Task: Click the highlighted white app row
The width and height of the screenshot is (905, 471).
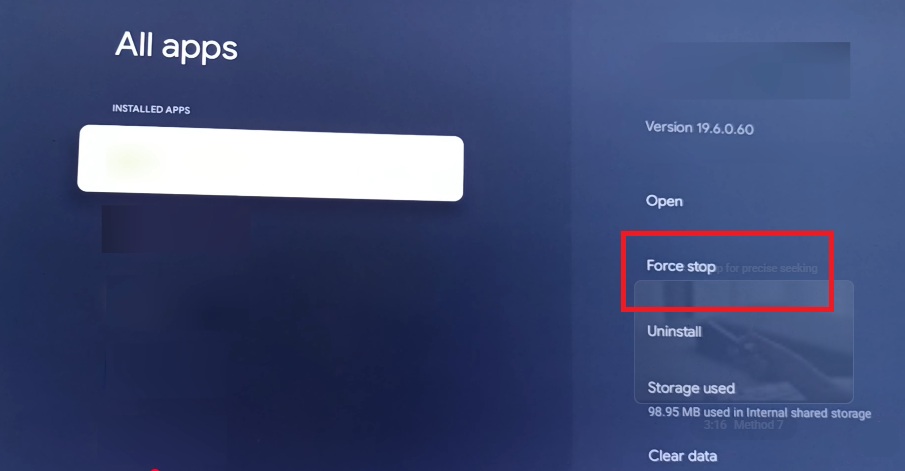Action: (x=270, y=163)
